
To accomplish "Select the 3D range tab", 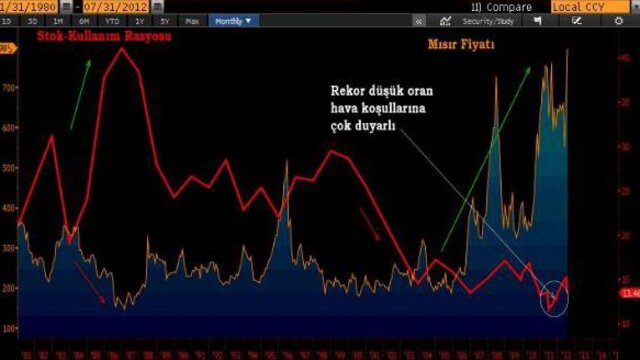I will pyautogui.click(x=32, y=21).
